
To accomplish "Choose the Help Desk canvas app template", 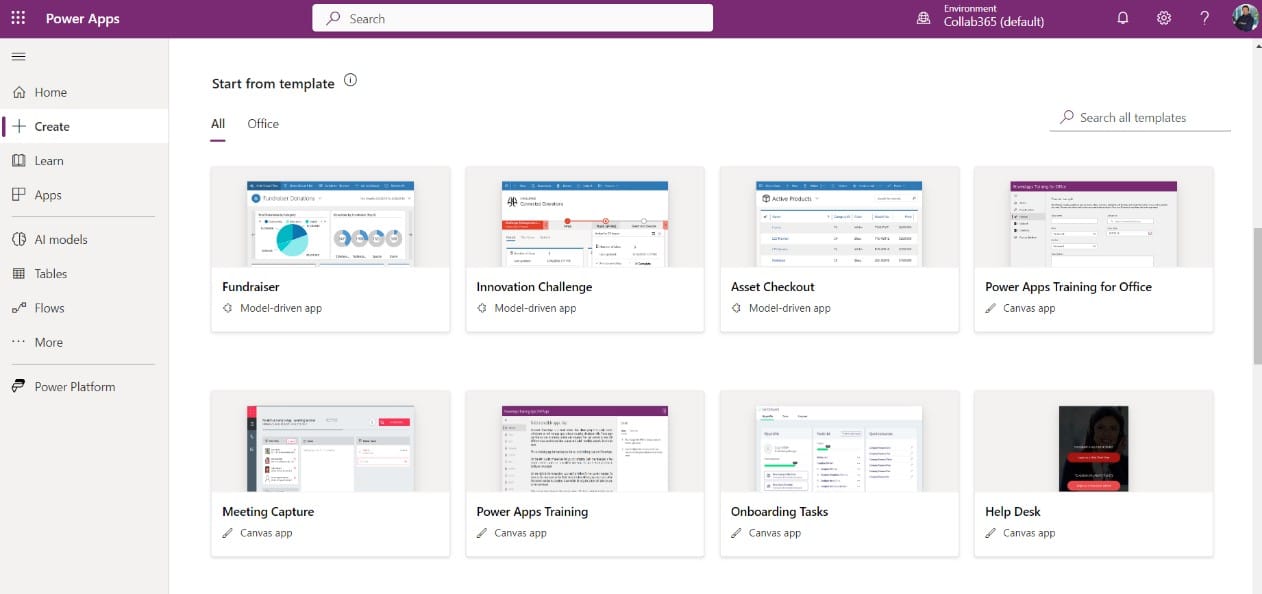I will (1093, 448).
